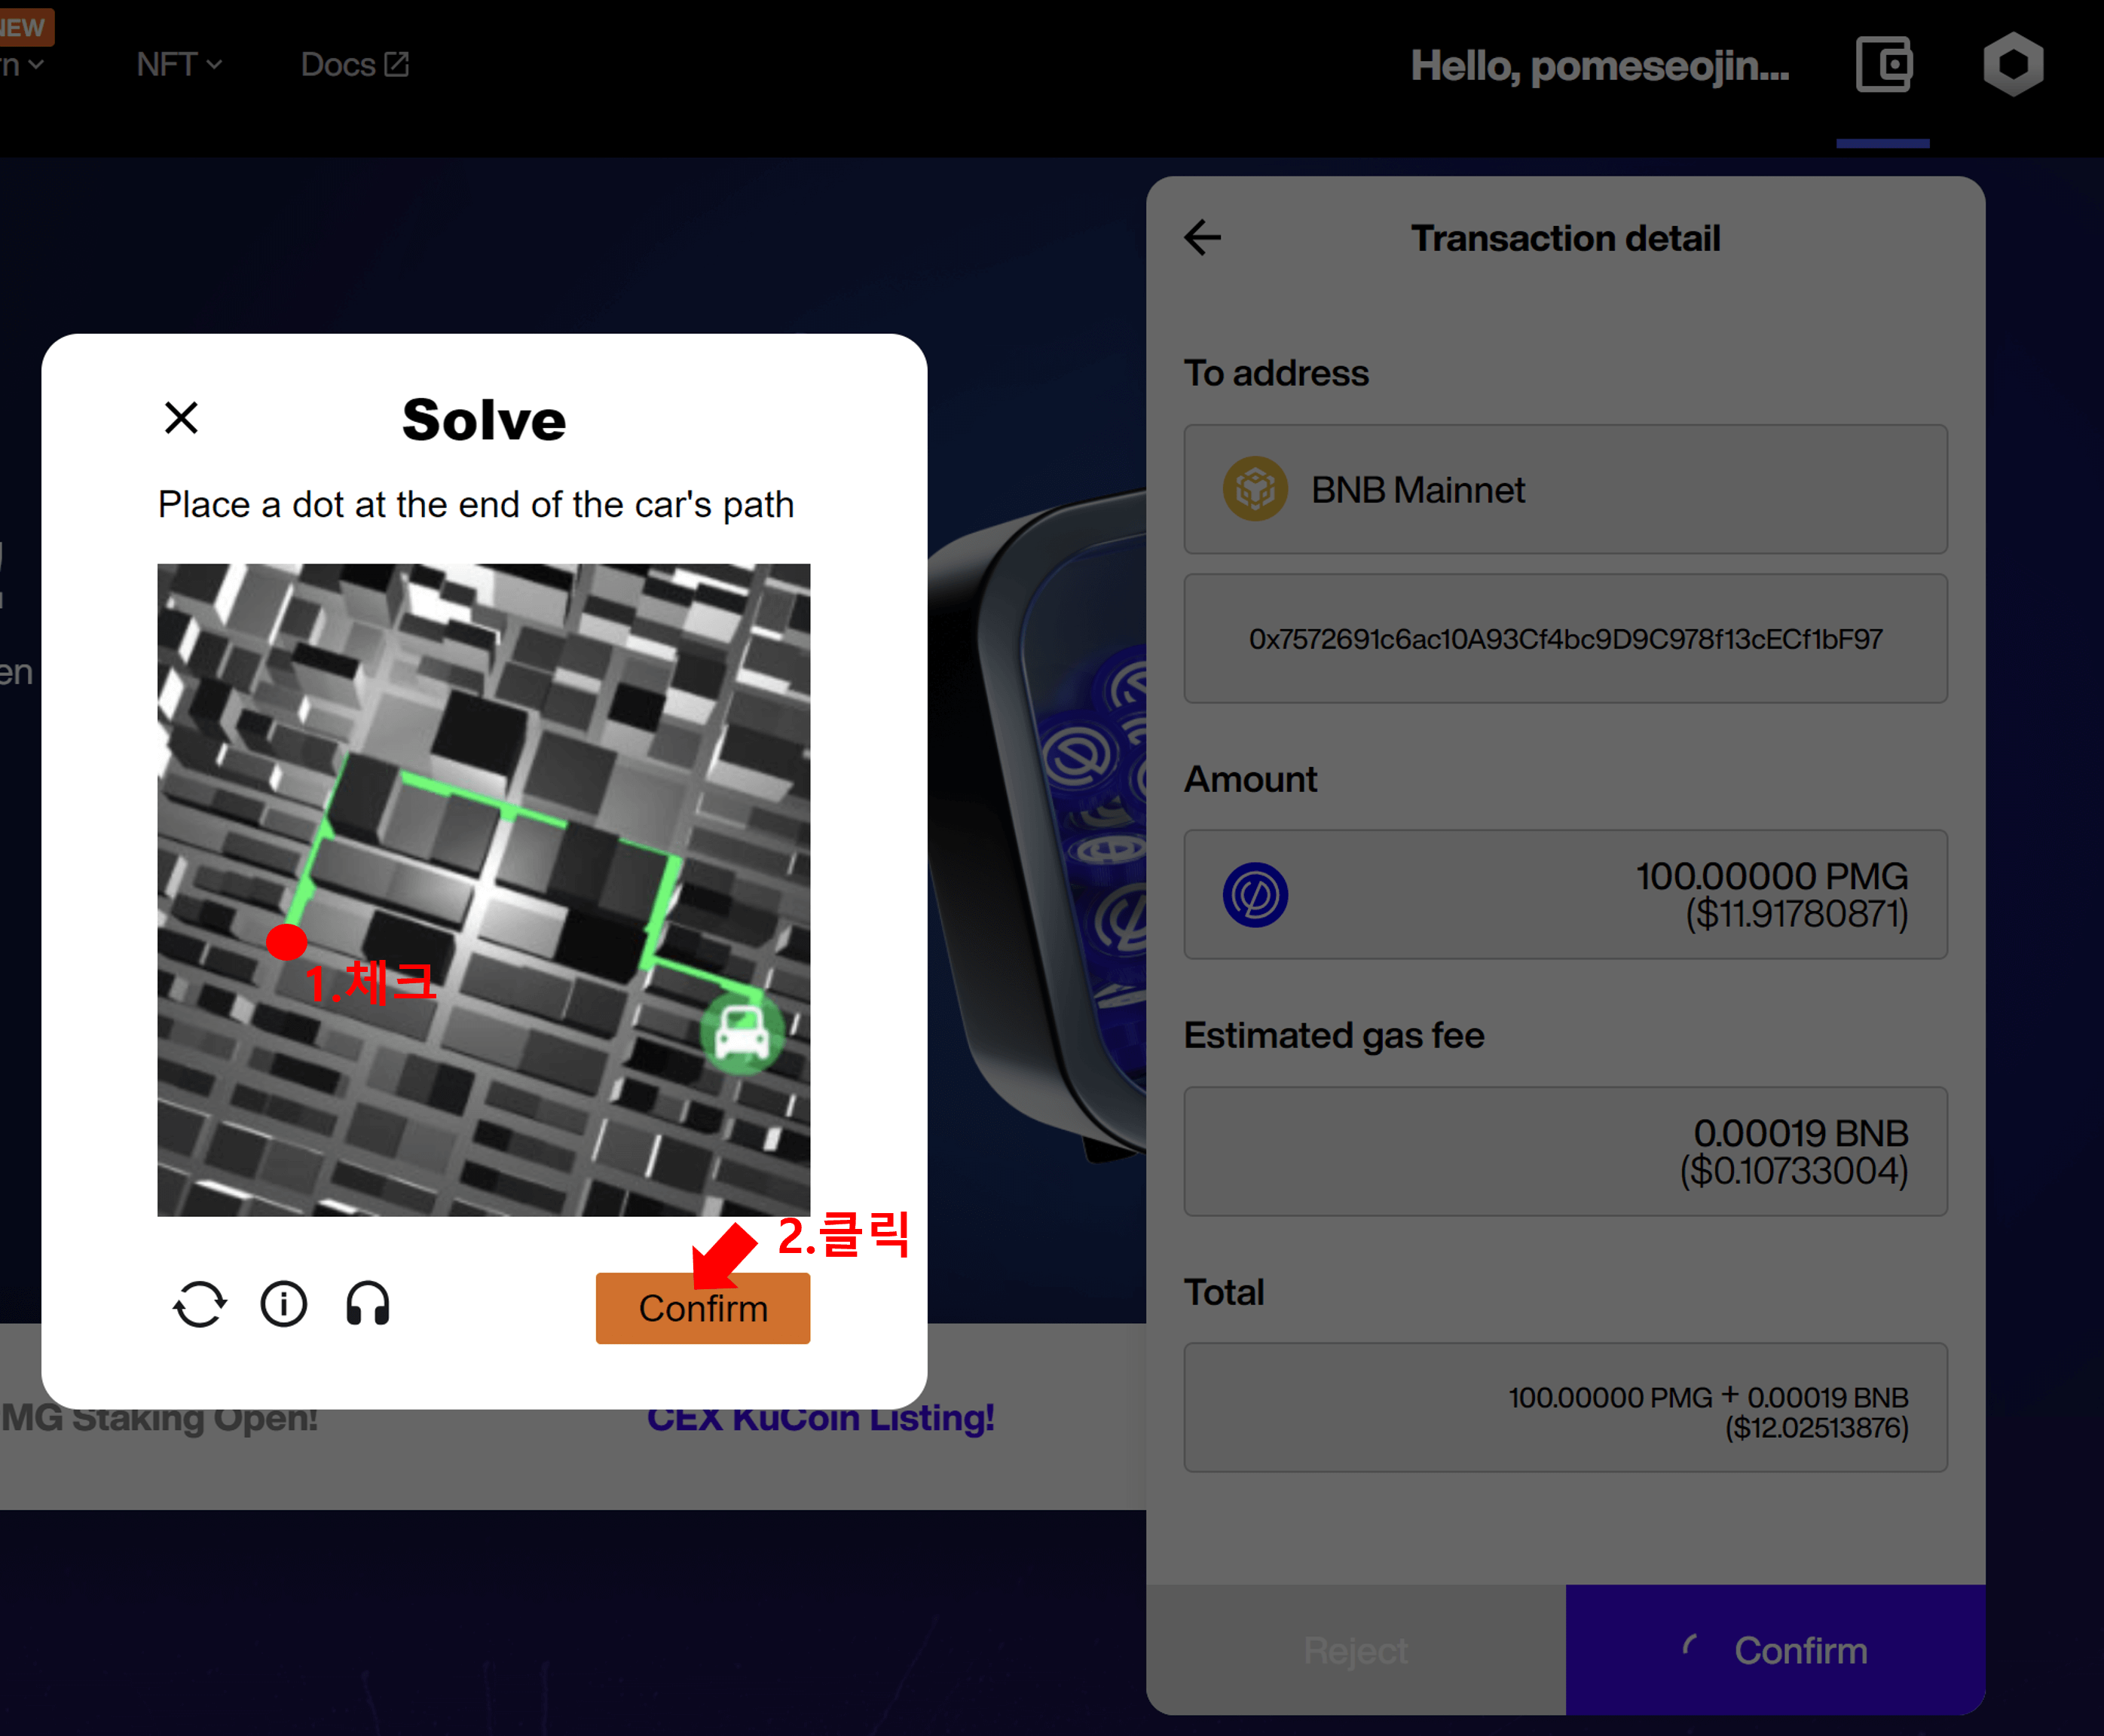Select BNB Mainnet network field

[x=1565, y=489]
